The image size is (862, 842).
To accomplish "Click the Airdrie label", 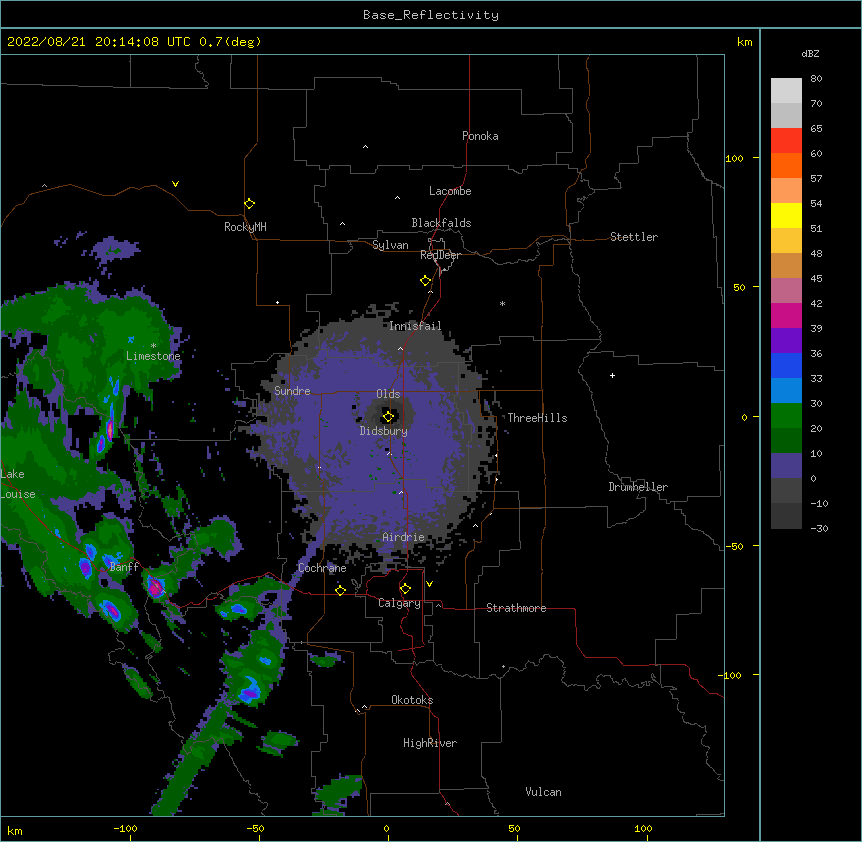I will pyautogui.click(x=404, y=537).
